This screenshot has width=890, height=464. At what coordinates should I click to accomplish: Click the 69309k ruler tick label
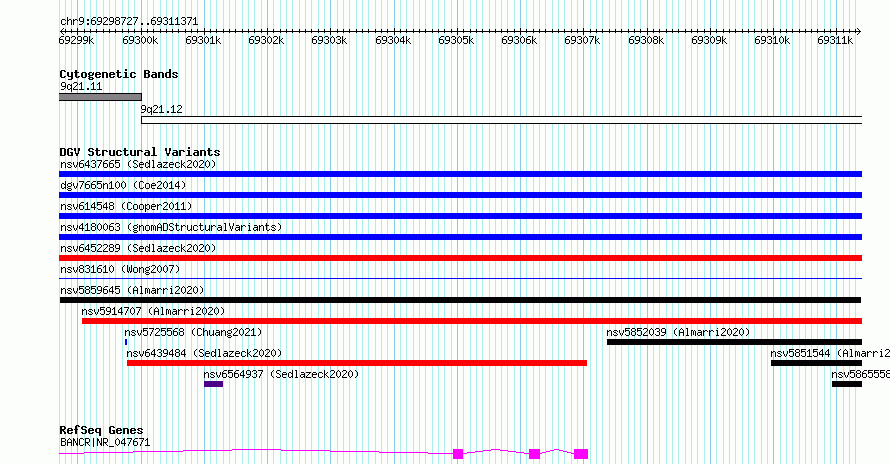click(709, 40)
